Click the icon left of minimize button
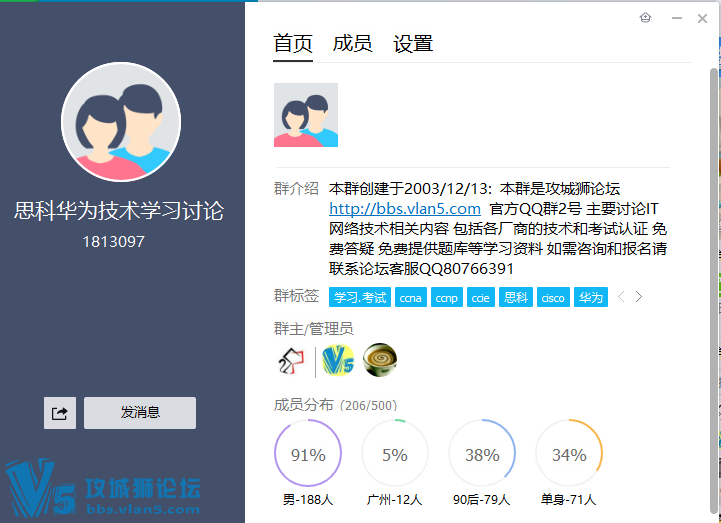This screenshot has height=523, width=721. point(645,18)
